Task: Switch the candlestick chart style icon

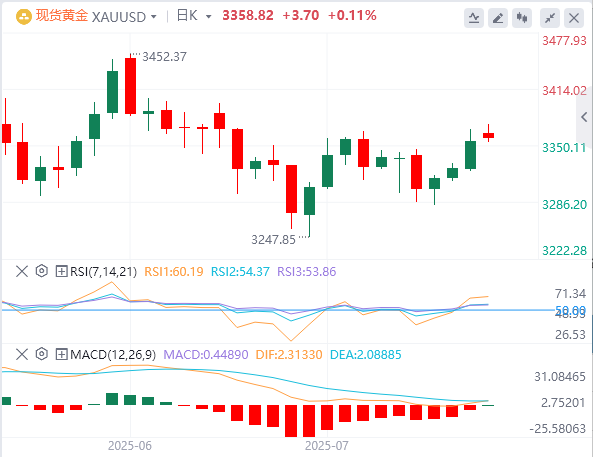Action: 522,18
